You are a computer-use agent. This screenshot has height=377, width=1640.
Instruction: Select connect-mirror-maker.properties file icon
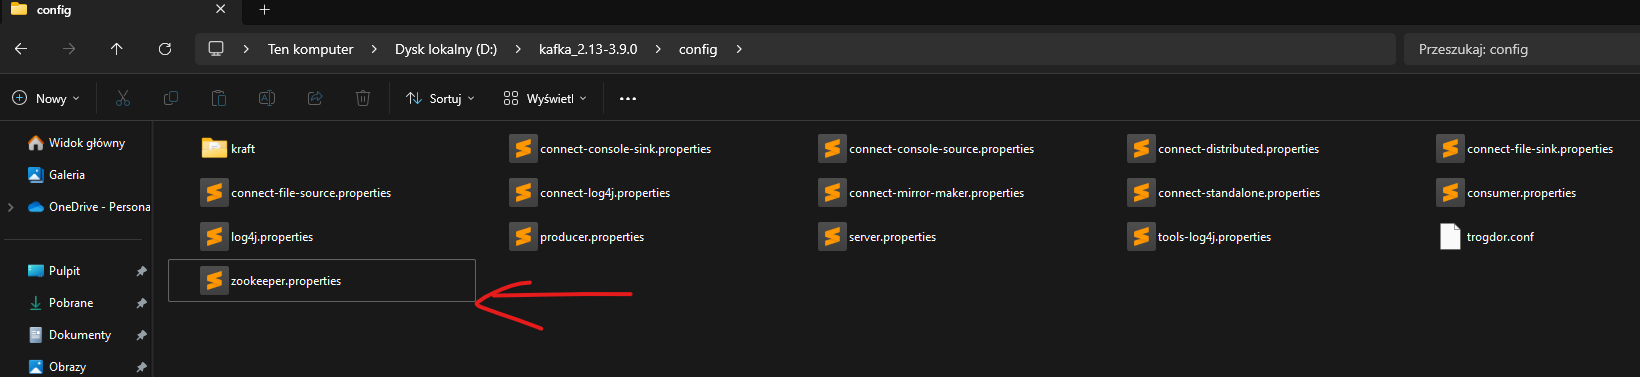[832, 193]
